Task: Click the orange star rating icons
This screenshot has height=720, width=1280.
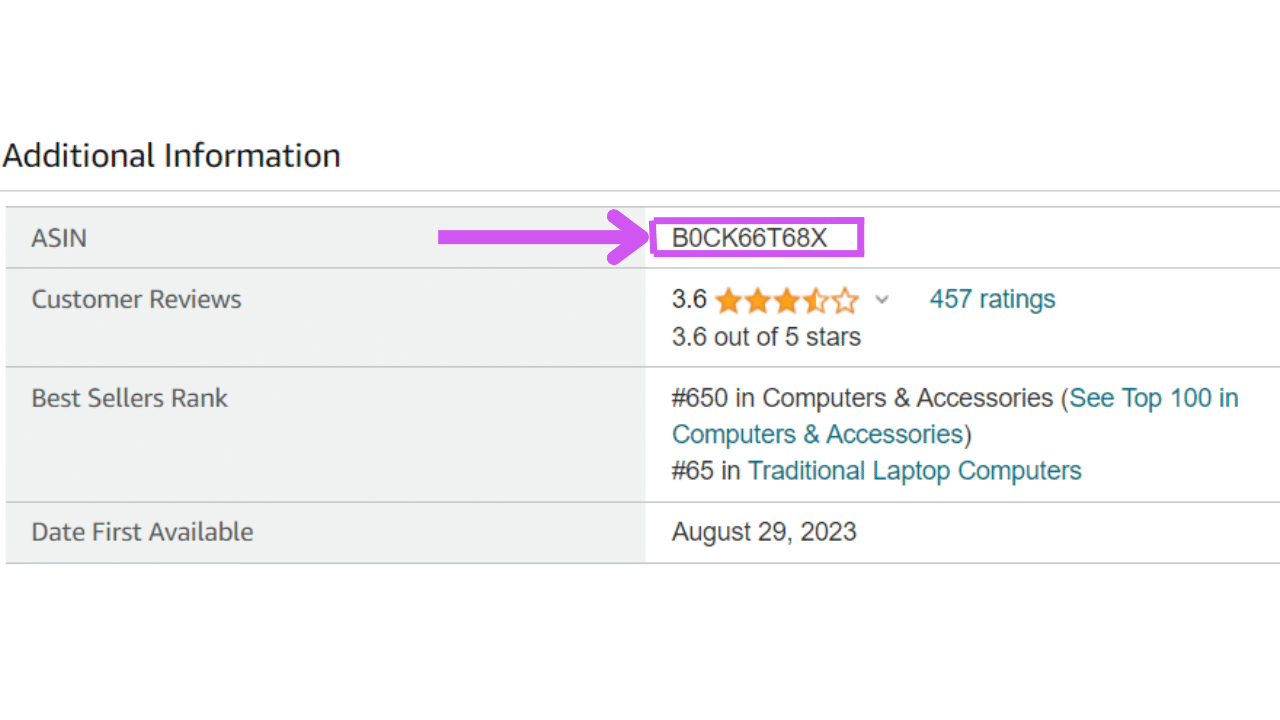Action: (787, 300)
